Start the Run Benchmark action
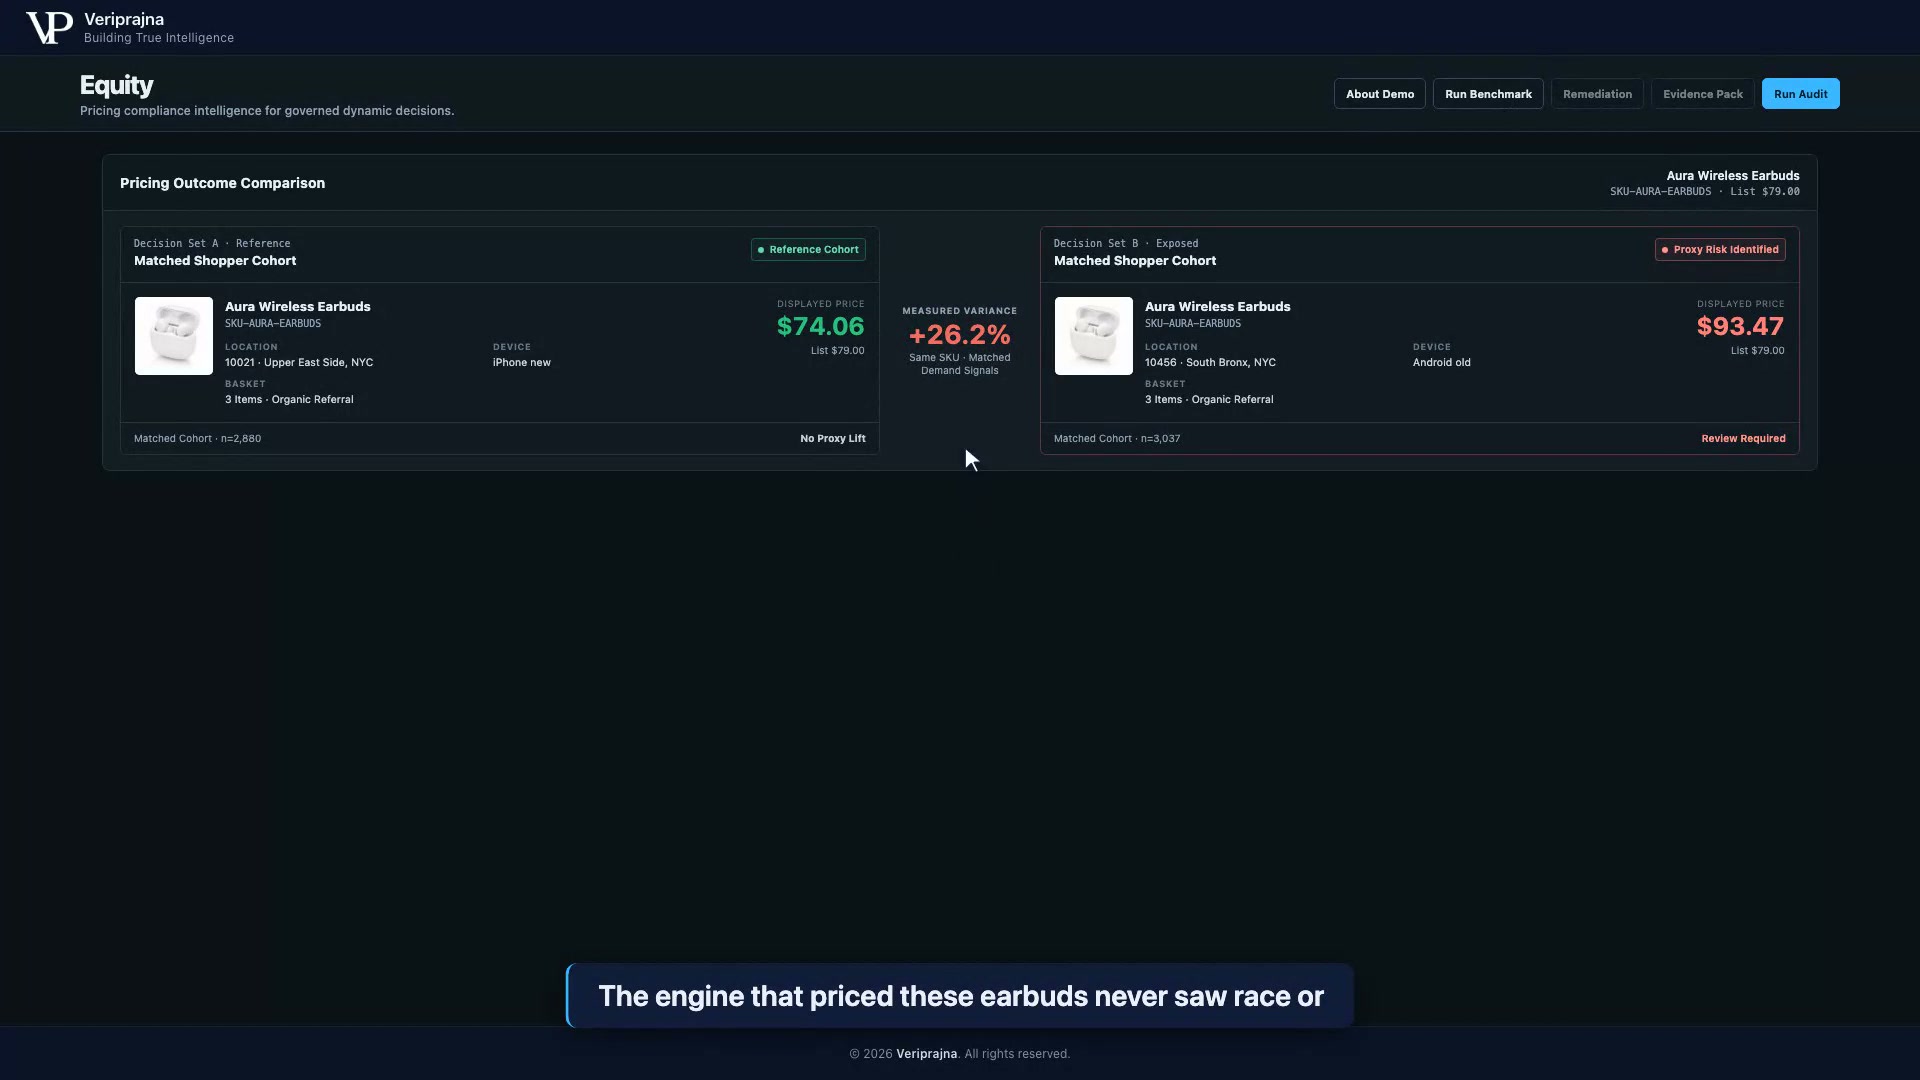This screenshot has width=1920, height=1080. pyautogui.click(x=1488, y=94)
